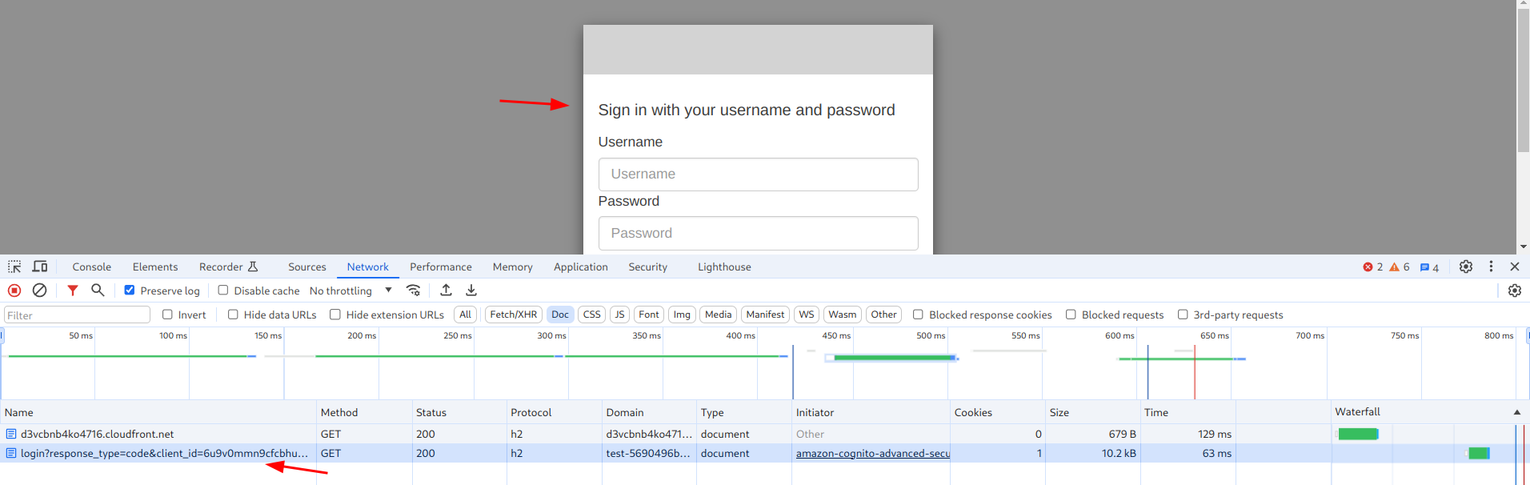Click the network Filter text box
Viewport: 1530px width, 485px height.
(77, 315)
